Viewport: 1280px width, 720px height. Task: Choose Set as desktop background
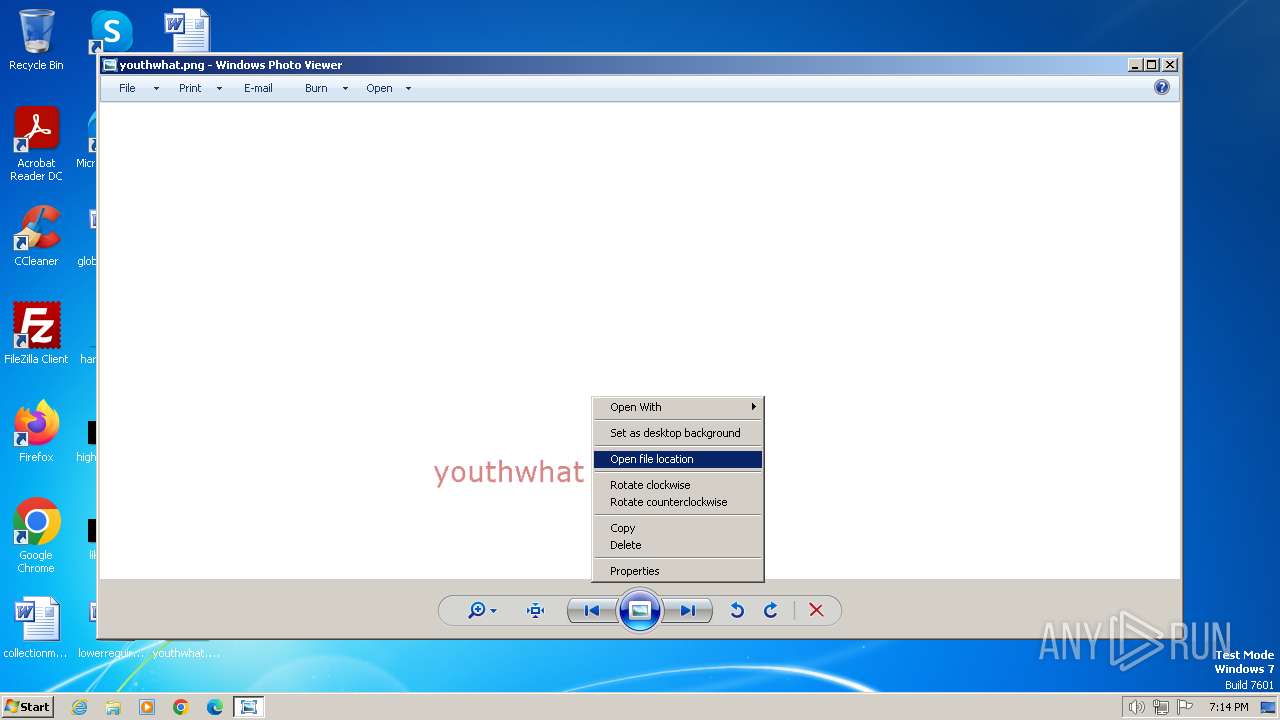tap(678, 433)
